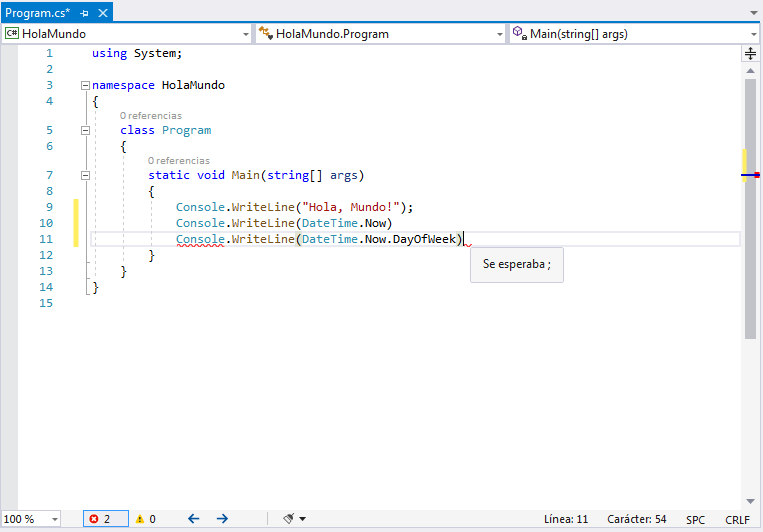
Task: Navigate backward with the left arrow
Action: click(194, 519)
